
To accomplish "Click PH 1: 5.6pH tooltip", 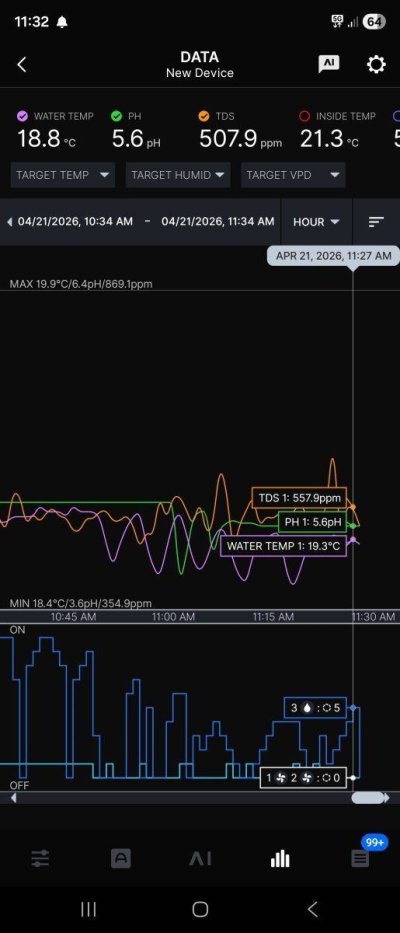I will click(312, 522).
